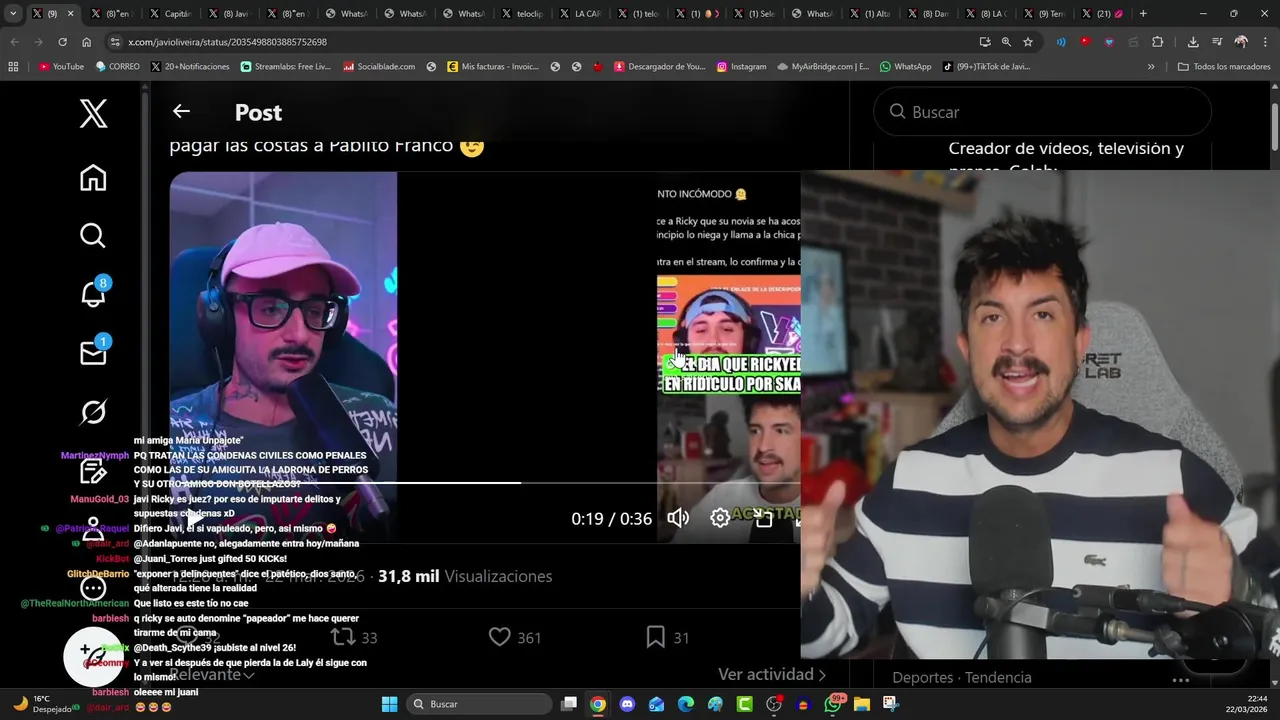This screenshot has width=1280, height=720.
Task: Click Ver actividad link
Action: click(x=772, y=675)
